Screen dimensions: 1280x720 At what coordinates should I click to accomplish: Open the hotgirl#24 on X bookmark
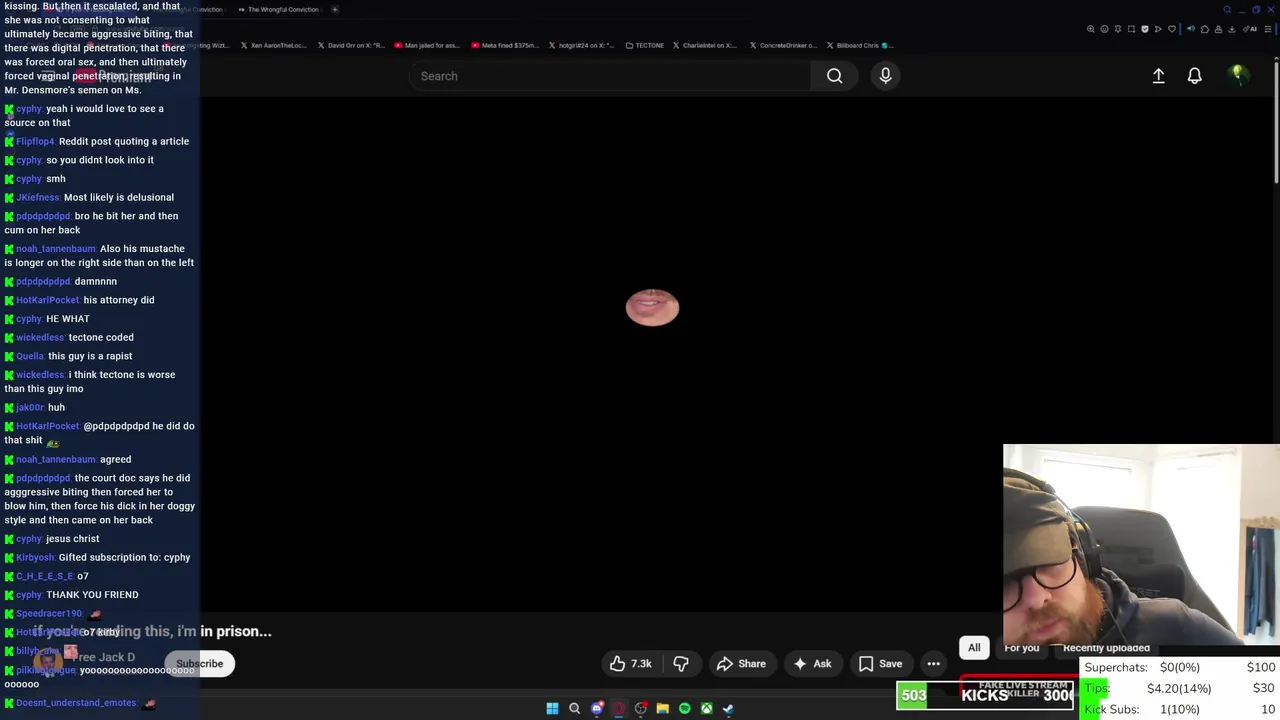coord(581,45)
